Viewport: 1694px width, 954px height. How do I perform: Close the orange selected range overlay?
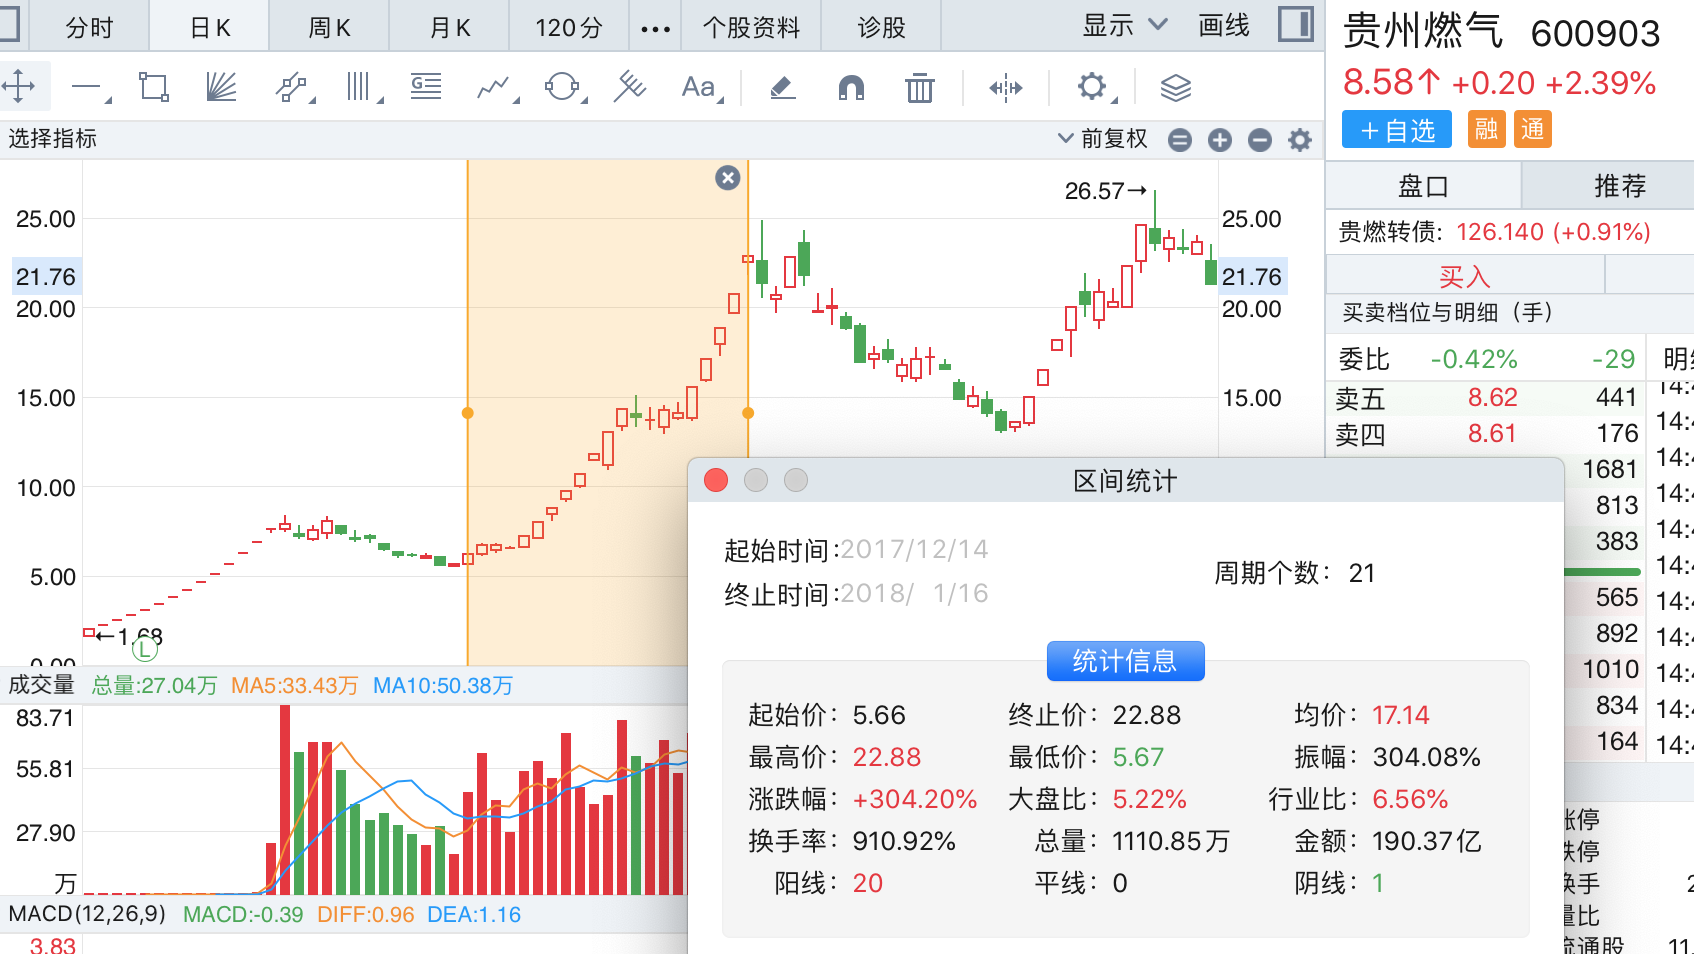click(728, 178)
